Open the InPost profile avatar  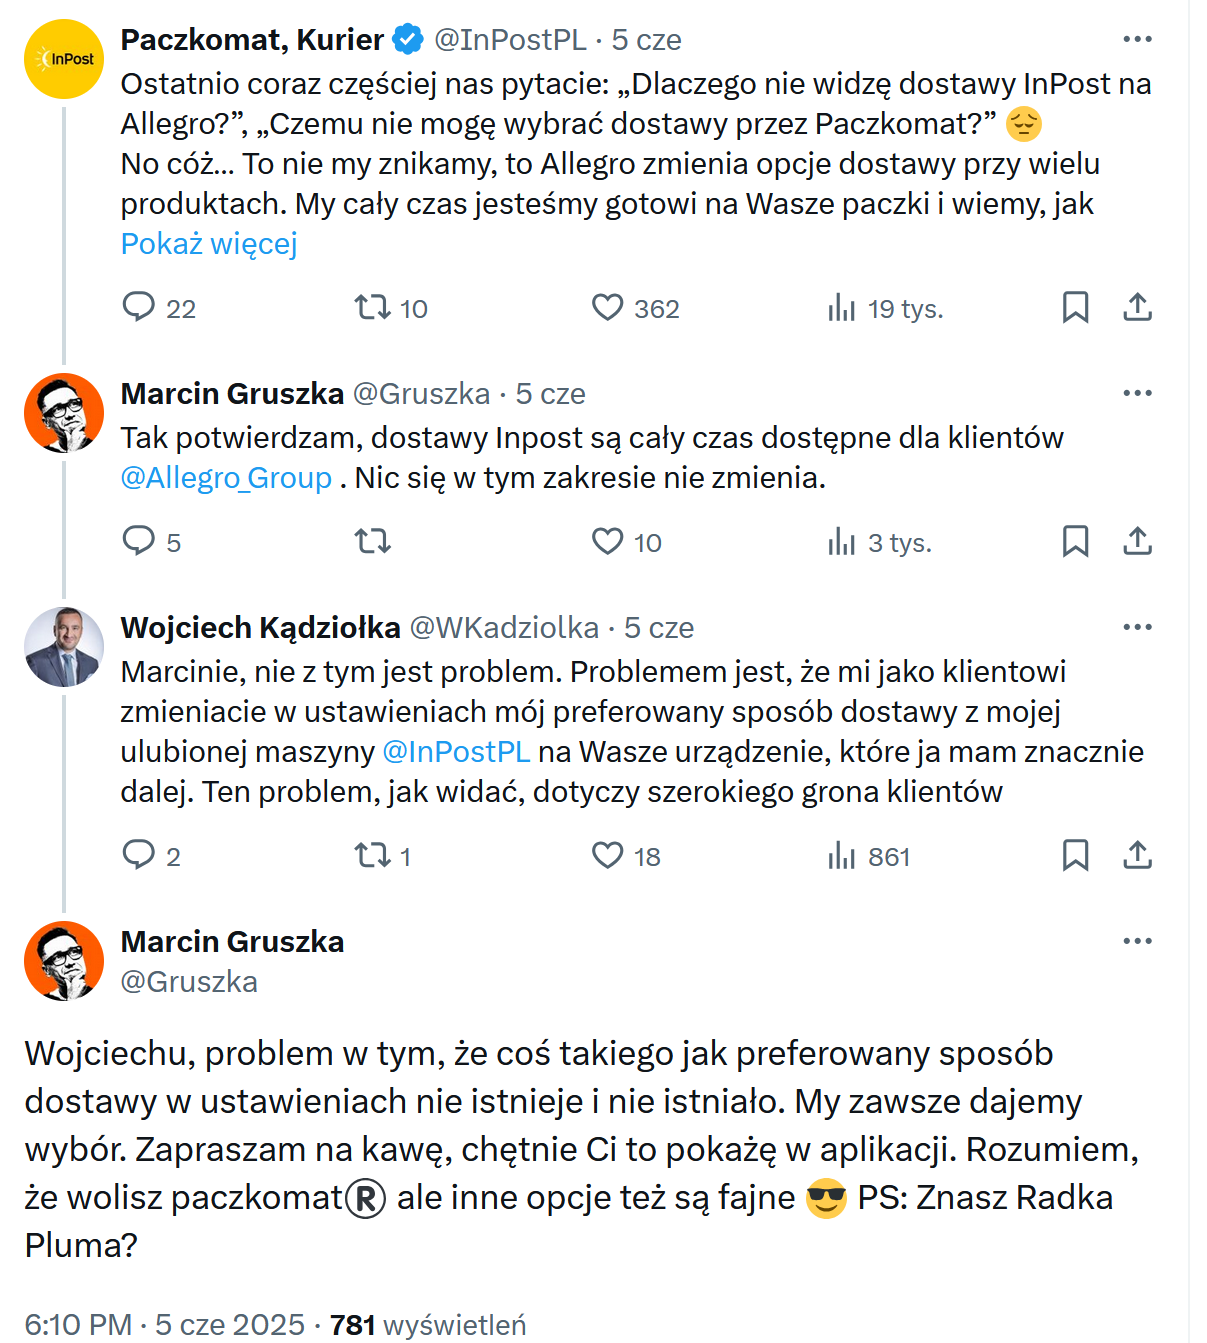pyautogui.click(x=64, y=59)
